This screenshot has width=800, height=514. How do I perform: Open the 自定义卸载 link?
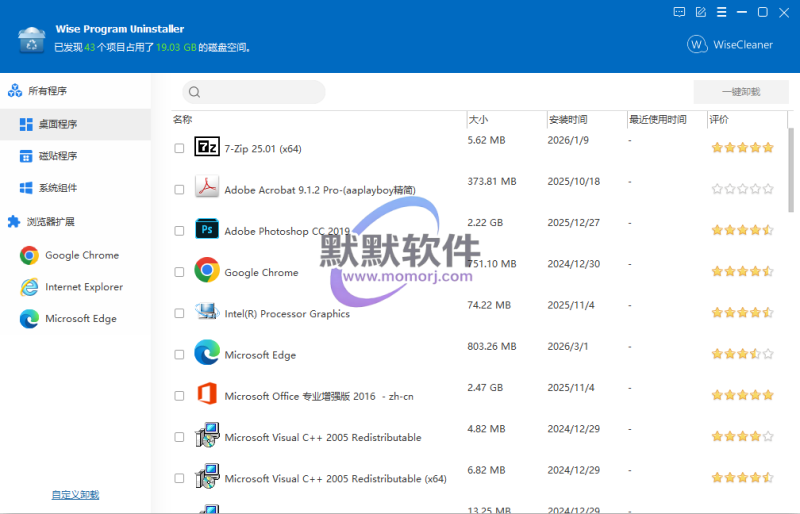click(75, 495)
